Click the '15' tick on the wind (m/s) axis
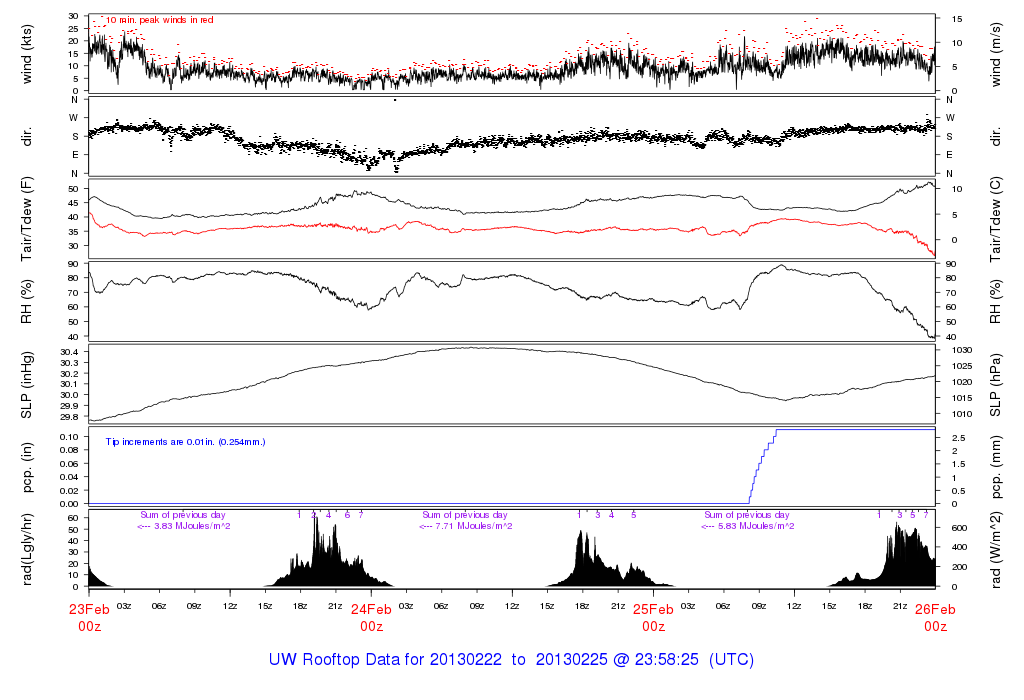 957,20
